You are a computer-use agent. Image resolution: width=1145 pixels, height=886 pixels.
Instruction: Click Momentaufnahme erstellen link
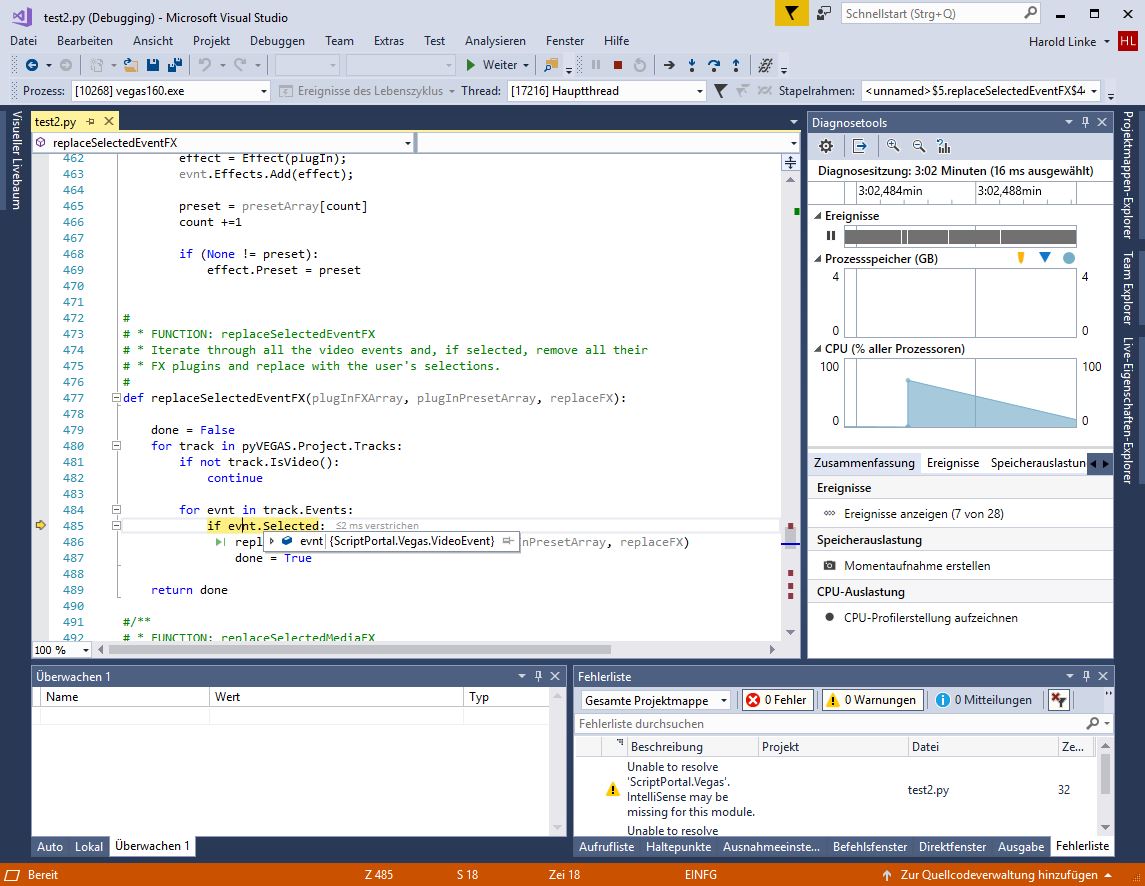pyautogui.click(x=916, y=566)
